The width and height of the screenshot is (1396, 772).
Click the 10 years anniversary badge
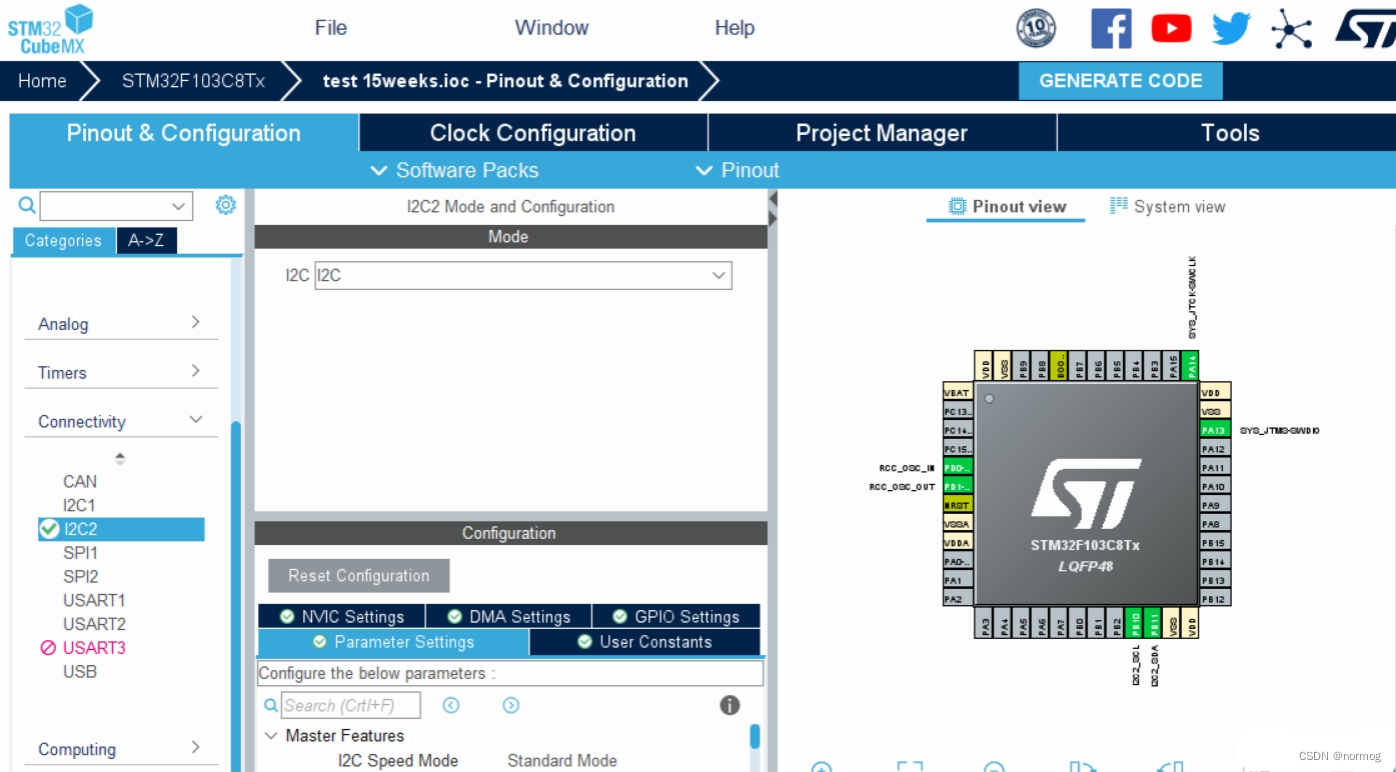[1036, 29]
